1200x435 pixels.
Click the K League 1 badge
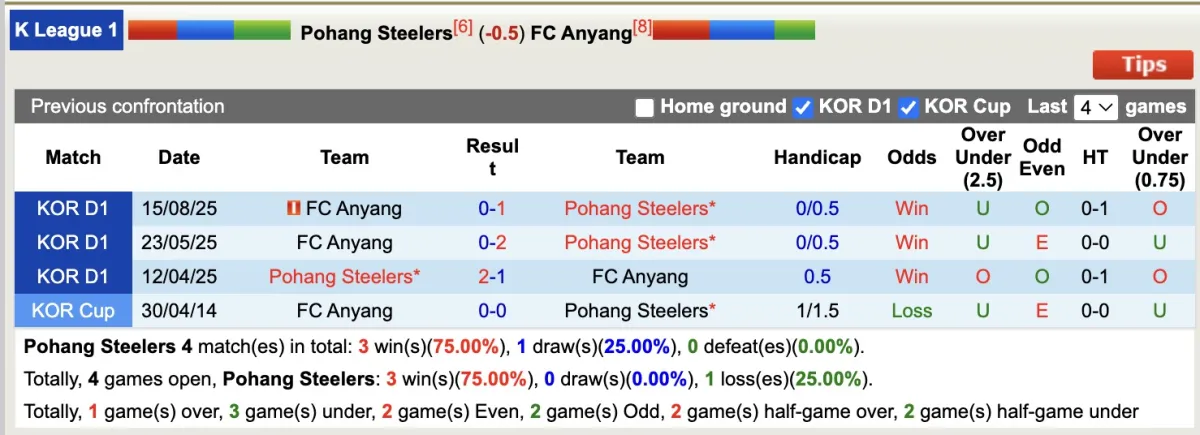(x=66, y=30)
